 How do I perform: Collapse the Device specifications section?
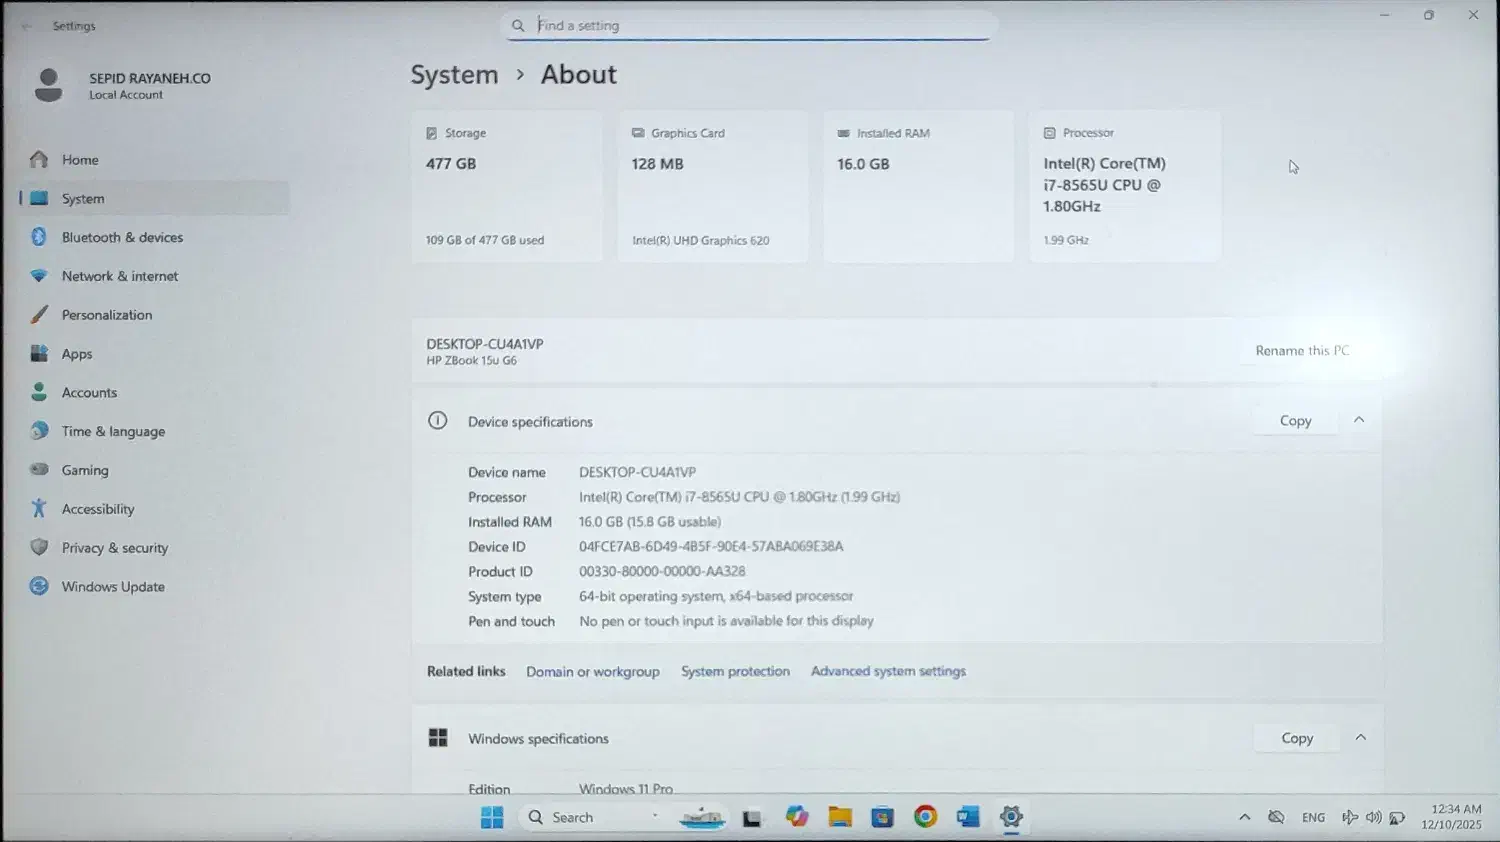pyautogui.click(x=1359, y=420)
